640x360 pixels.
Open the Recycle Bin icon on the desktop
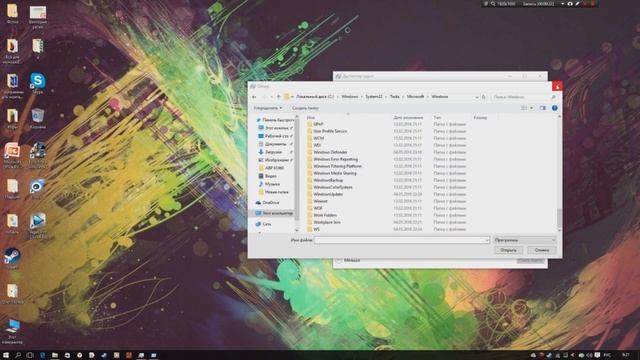tap(38, 118)
